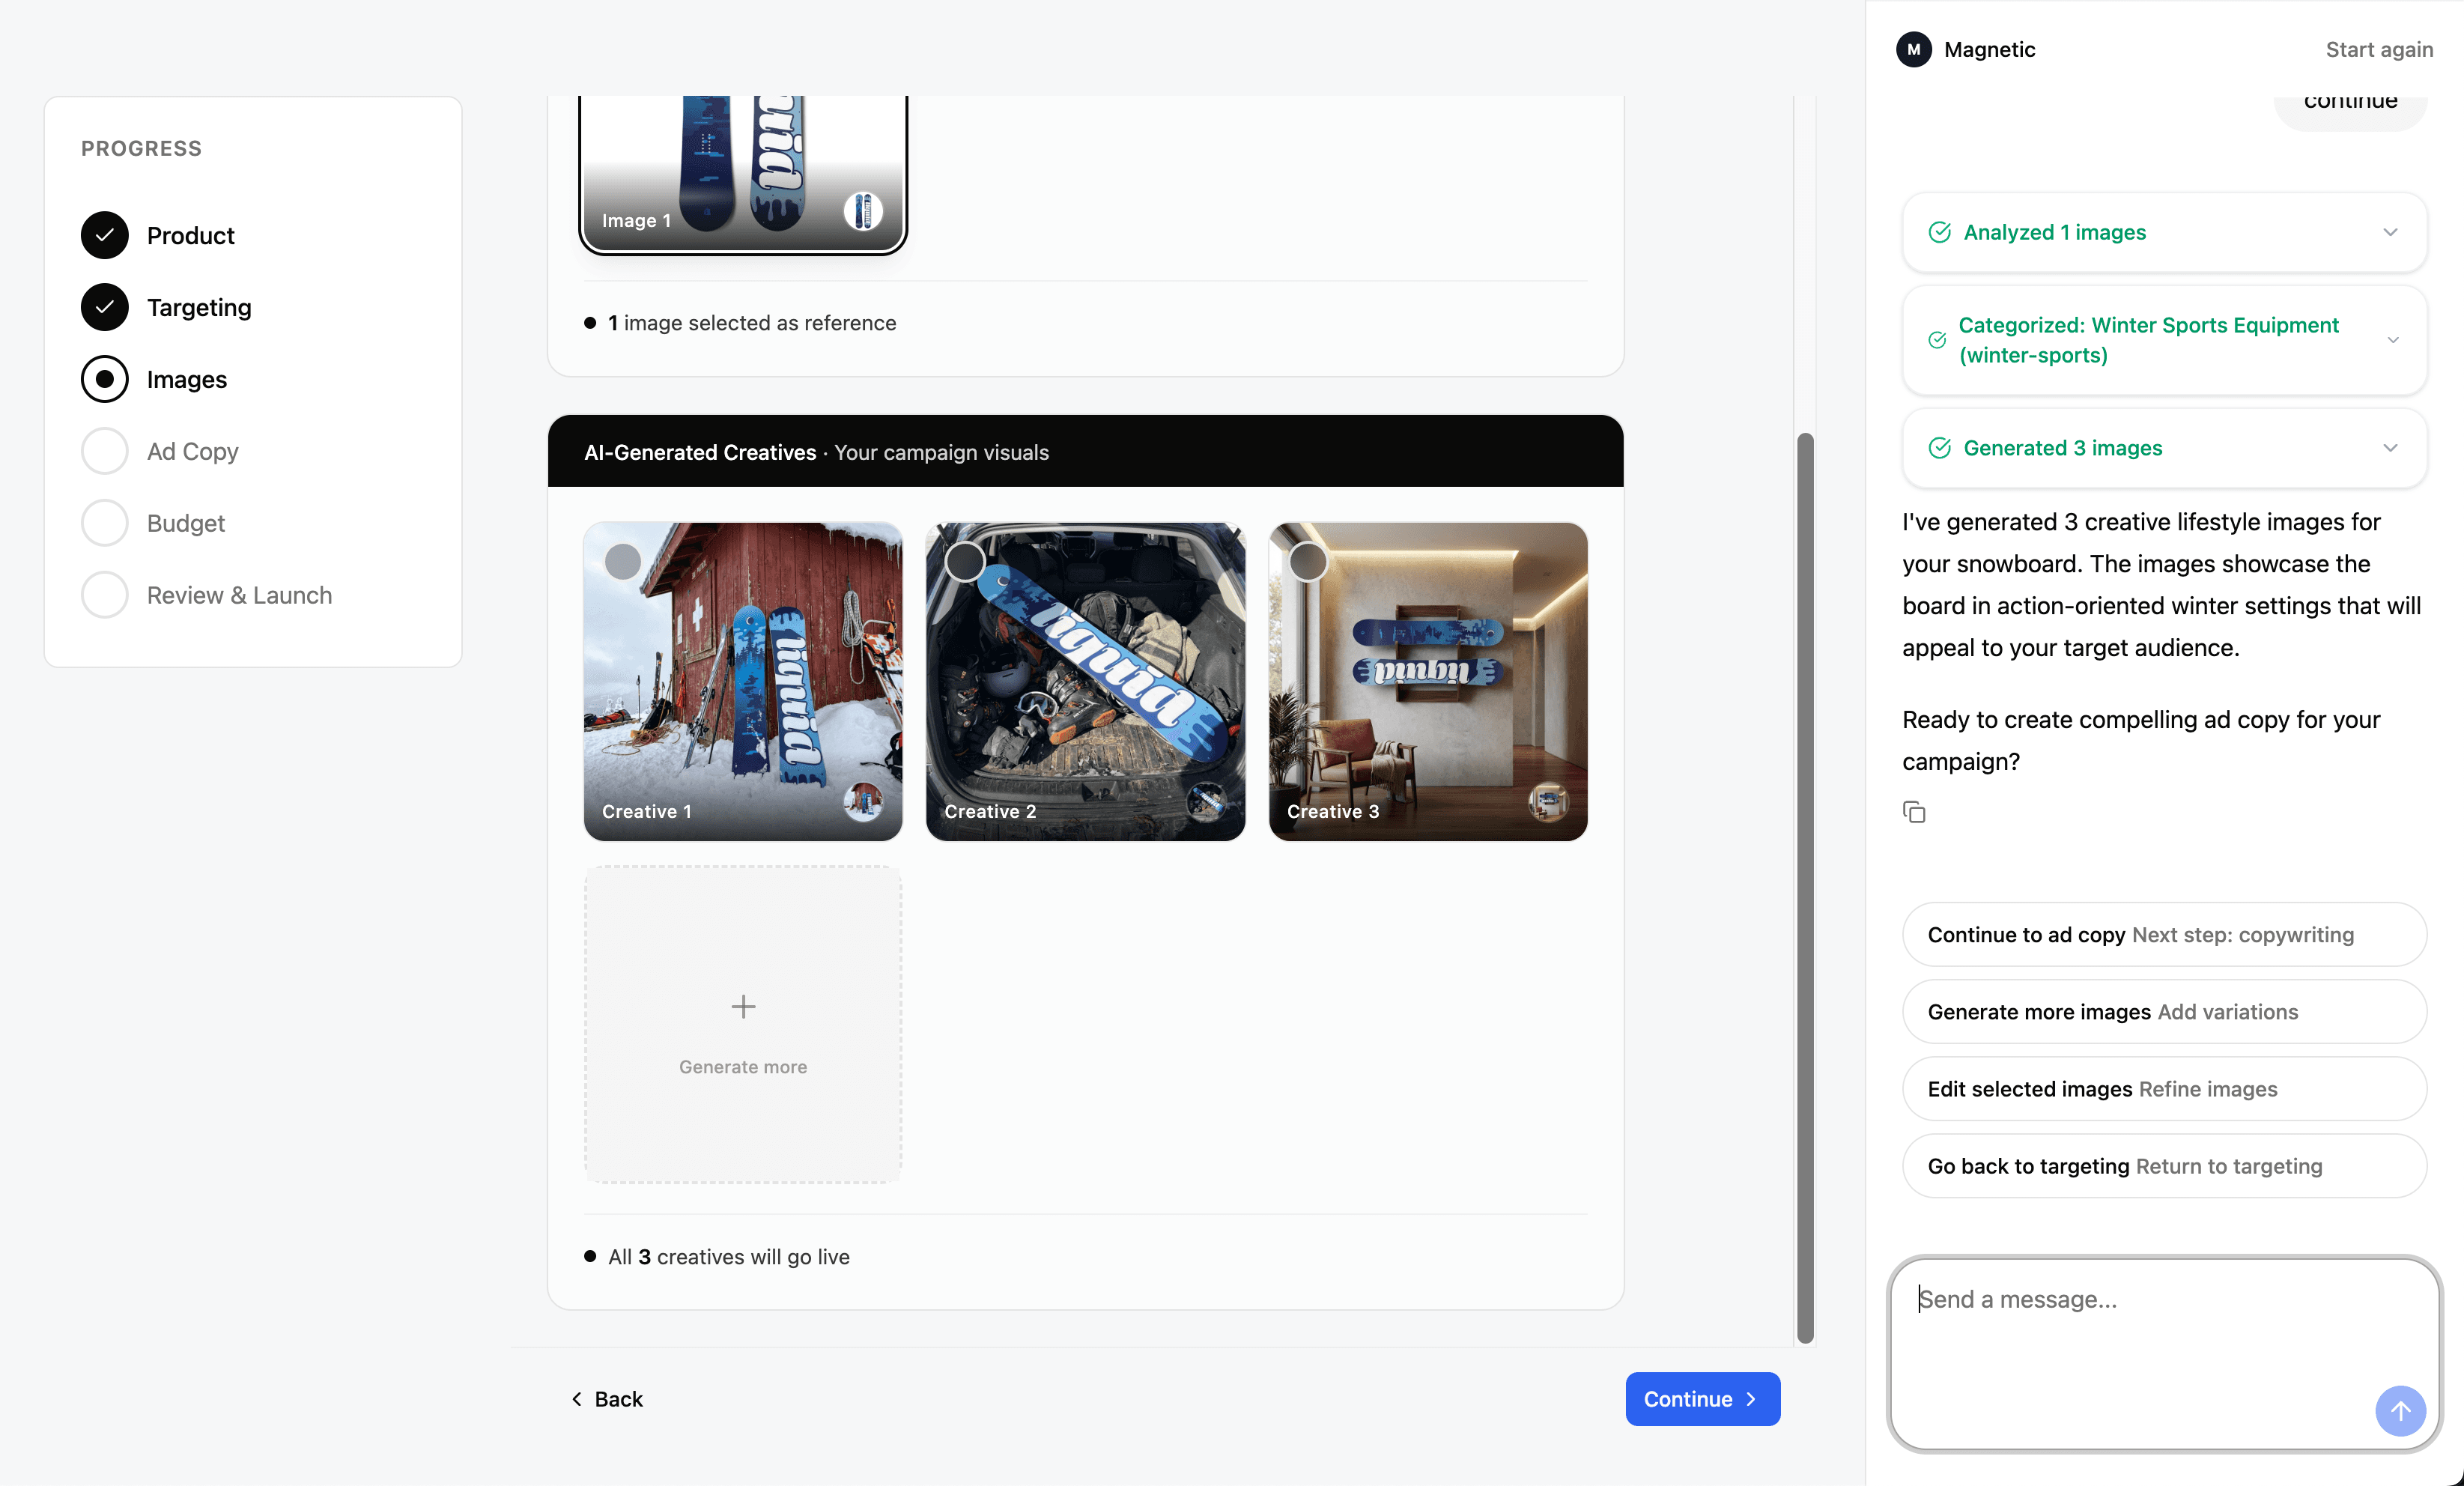Click the blue Continue button
Image resolution: width=2464 pixels, height=1486 pixels.
coord(1702,1399)
